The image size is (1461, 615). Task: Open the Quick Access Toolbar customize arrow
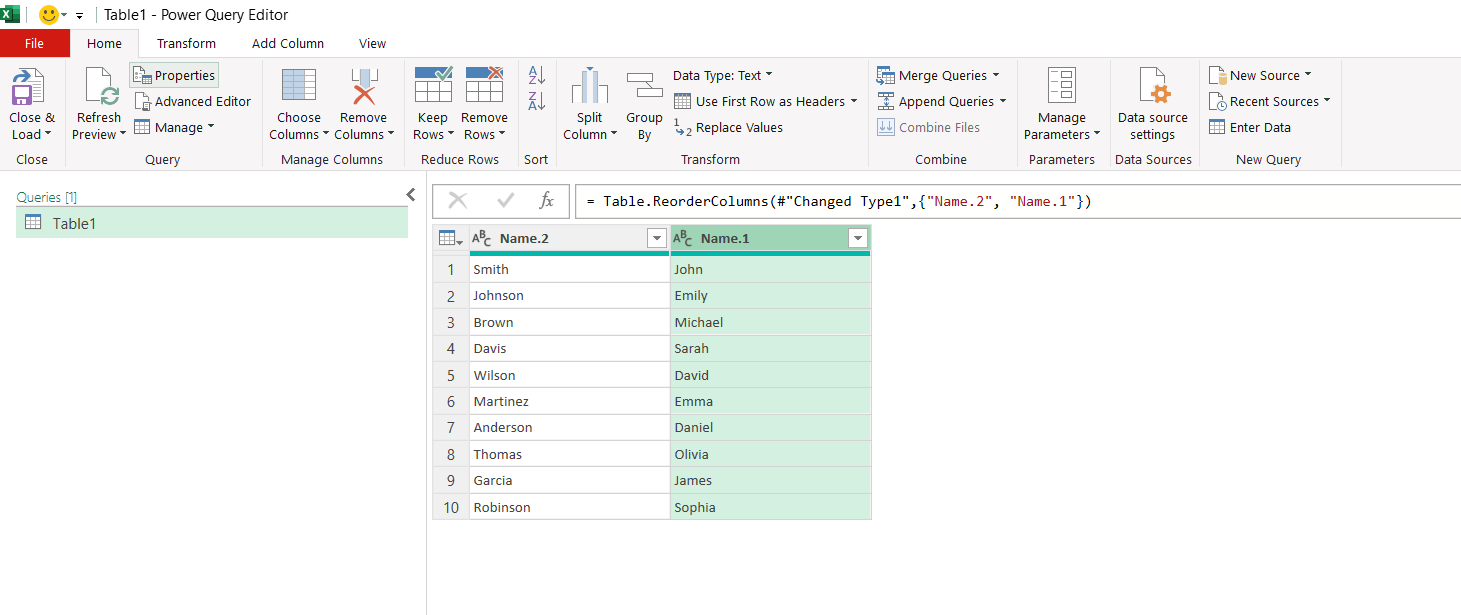pos(79,16)
